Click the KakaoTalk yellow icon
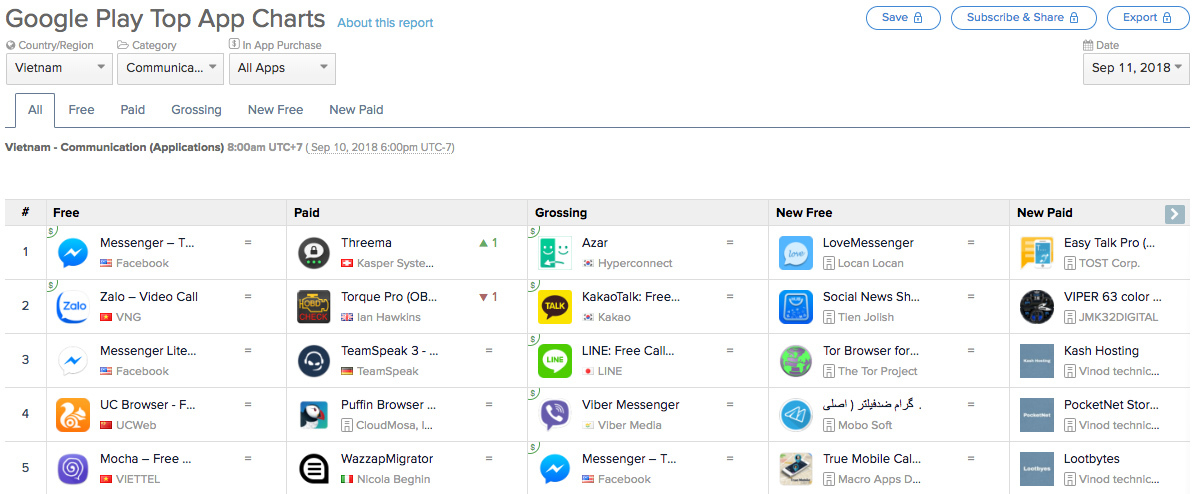1204x494 pixels. pos(555,307)
